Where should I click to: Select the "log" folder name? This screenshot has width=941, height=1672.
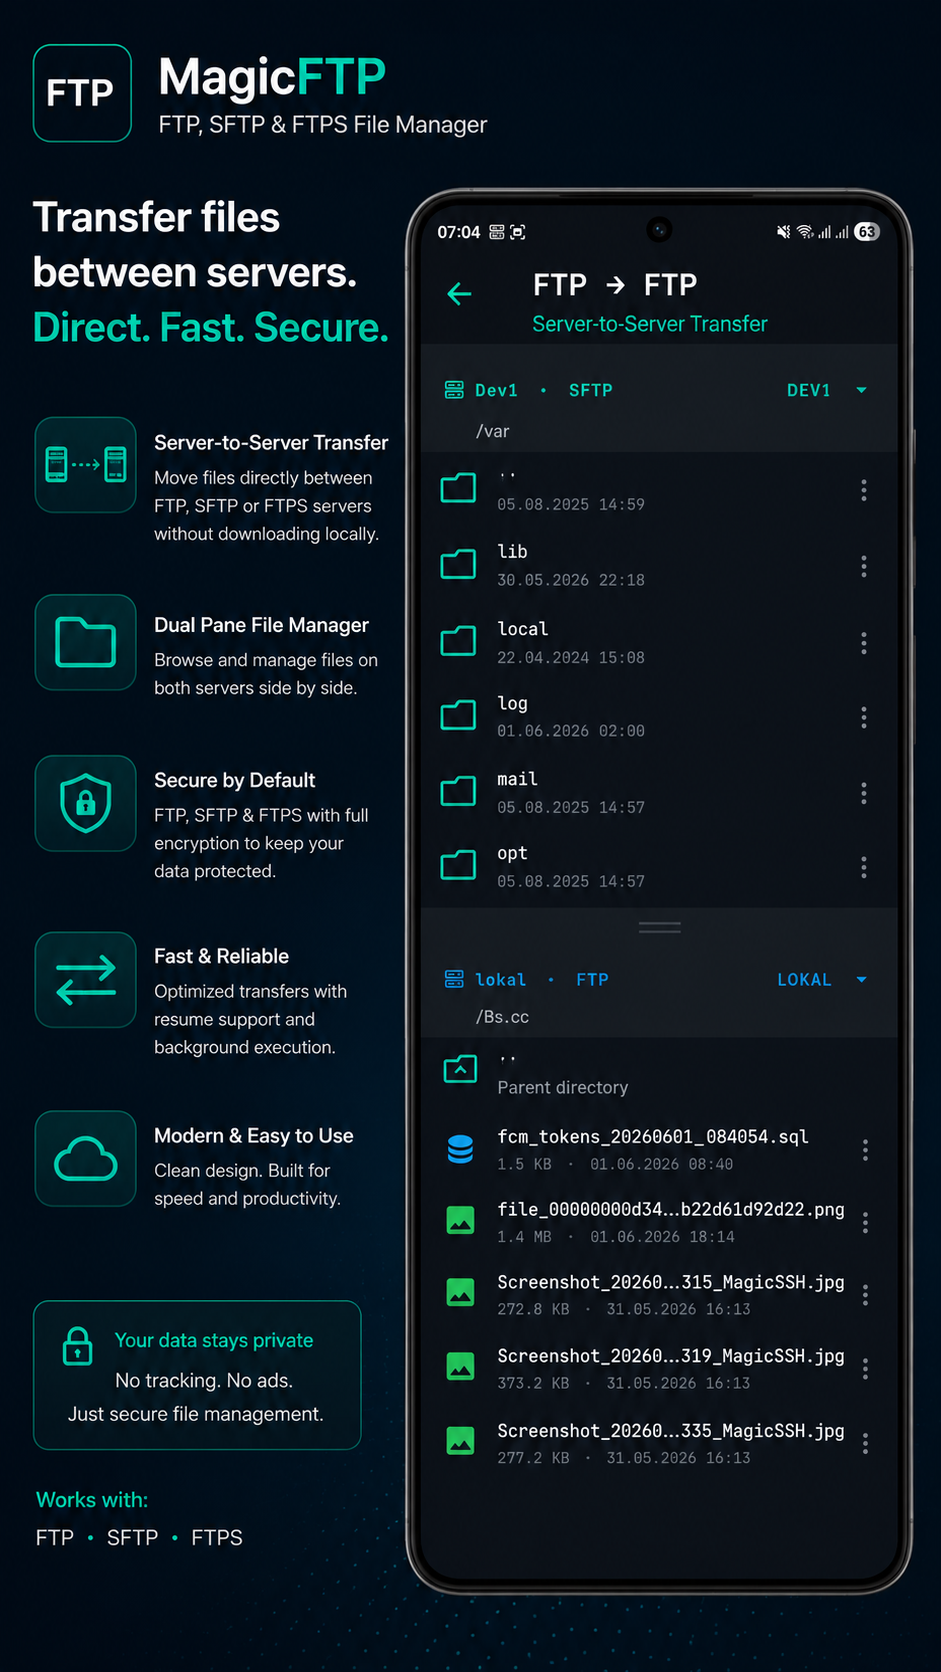point(512,704)
